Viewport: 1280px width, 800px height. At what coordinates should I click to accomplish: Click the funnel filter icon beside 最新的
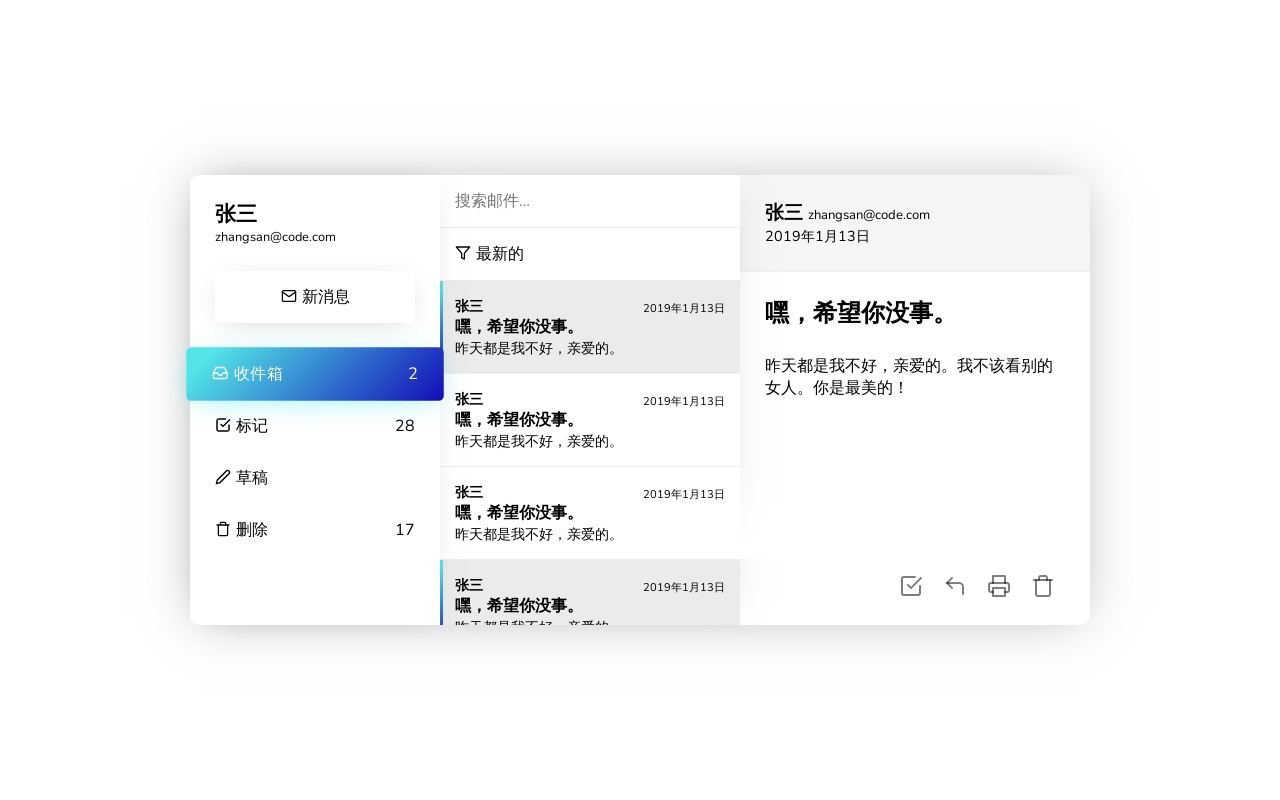463,253
